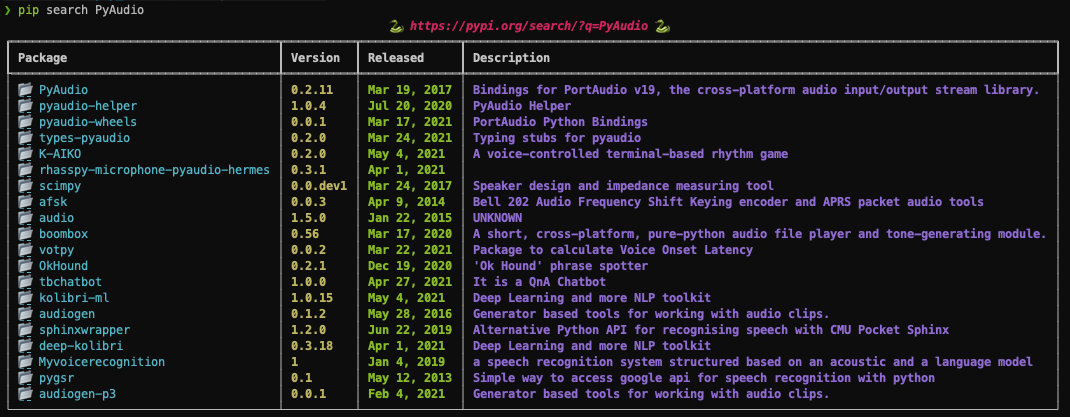Click folder icon next to boombox
1070x417 pixels.
pos(25,233)
